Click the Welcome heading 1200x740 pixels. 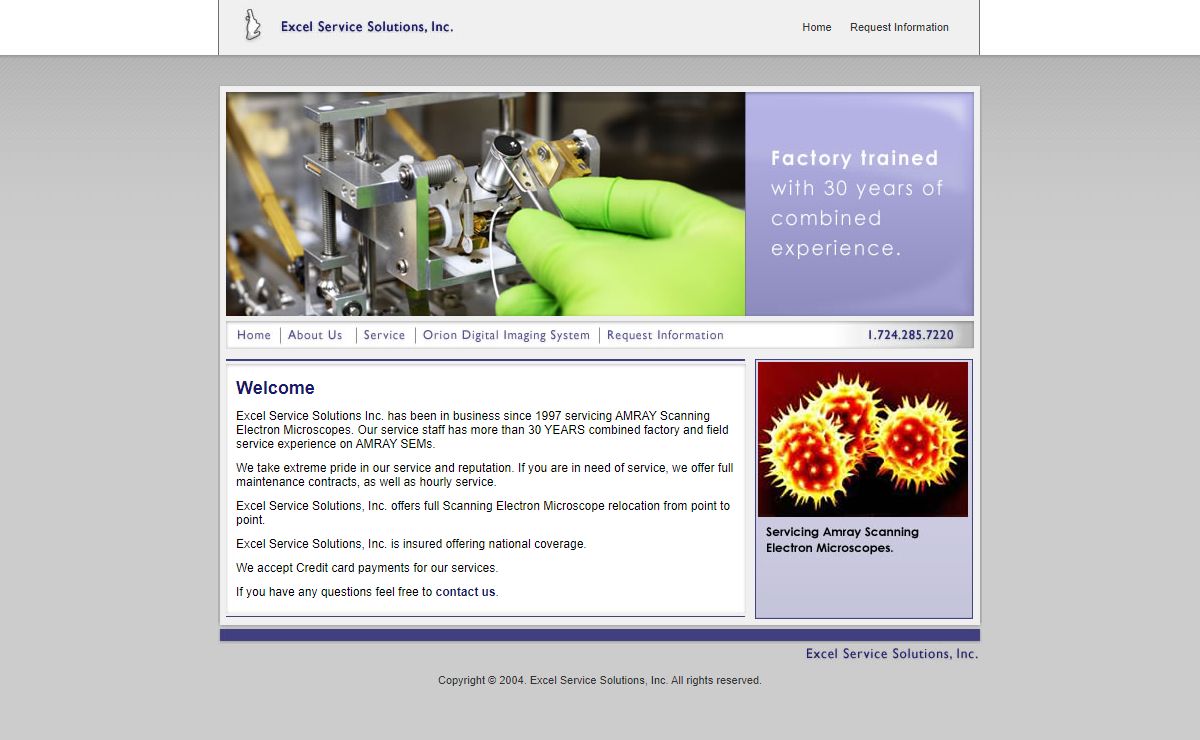tap(275, 388)
